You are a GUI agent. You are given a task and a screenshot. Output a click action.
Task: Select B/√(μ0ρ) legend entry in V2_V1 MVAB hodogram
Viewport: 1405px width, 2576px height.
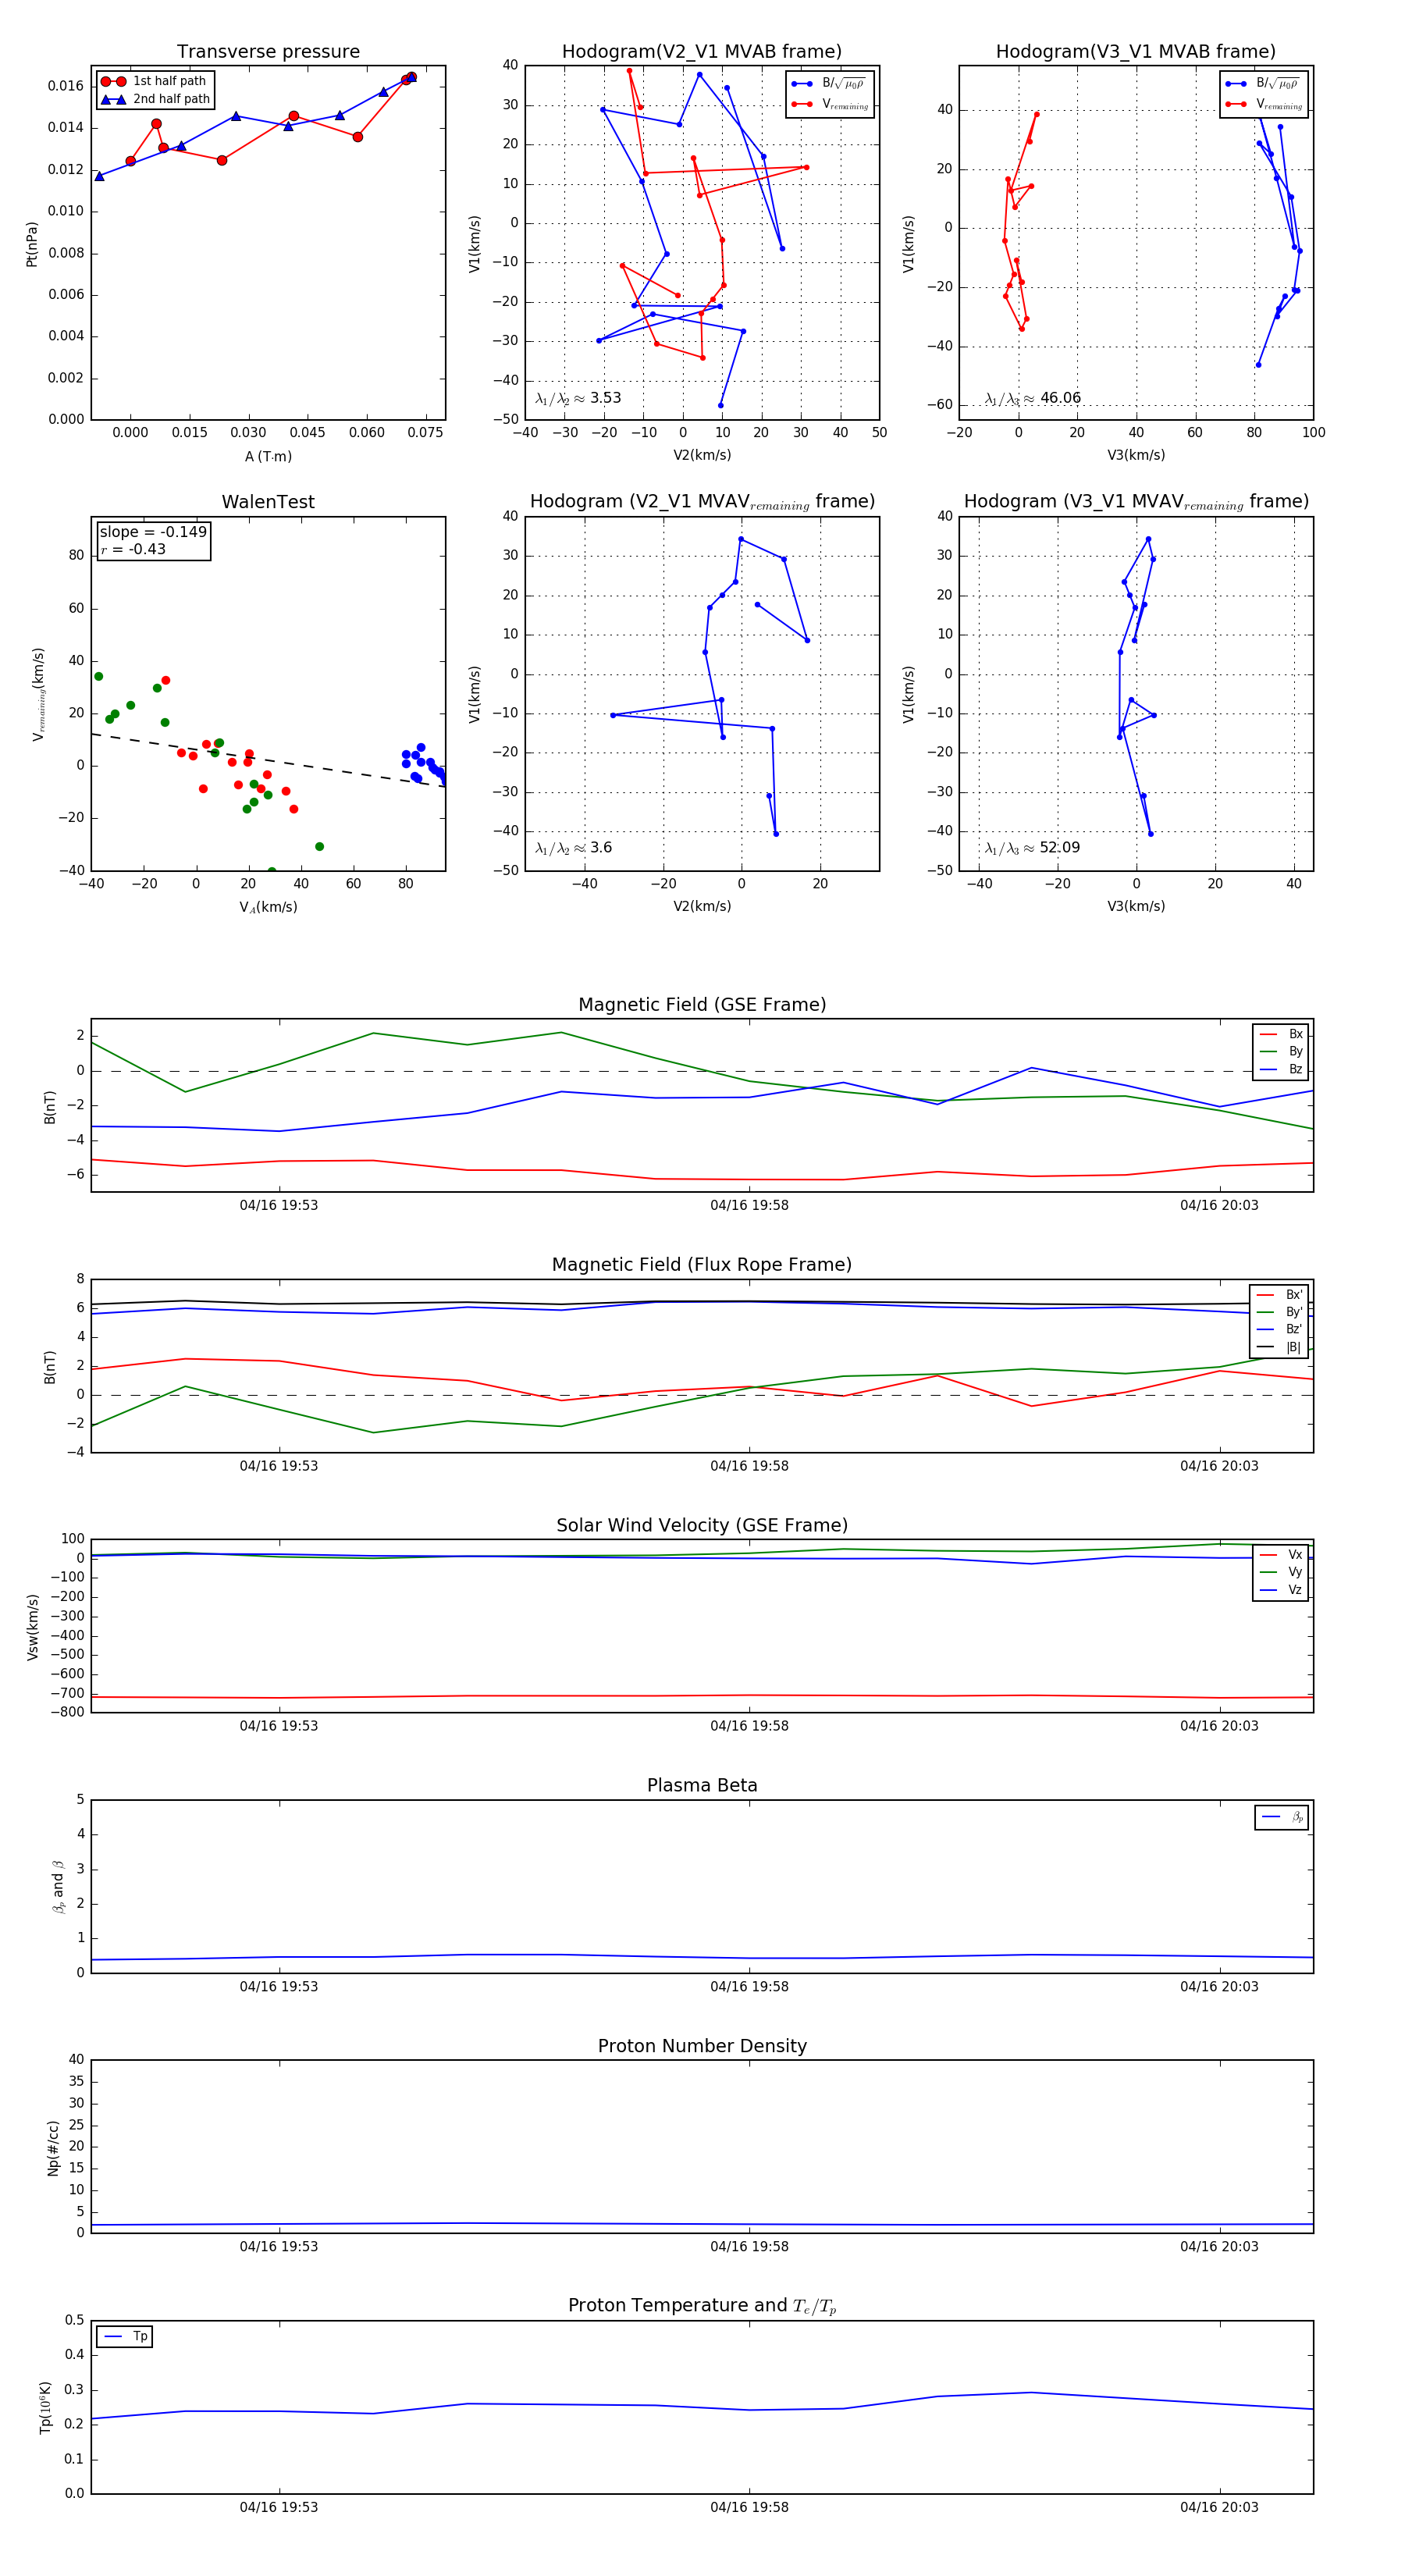point(829,84)
